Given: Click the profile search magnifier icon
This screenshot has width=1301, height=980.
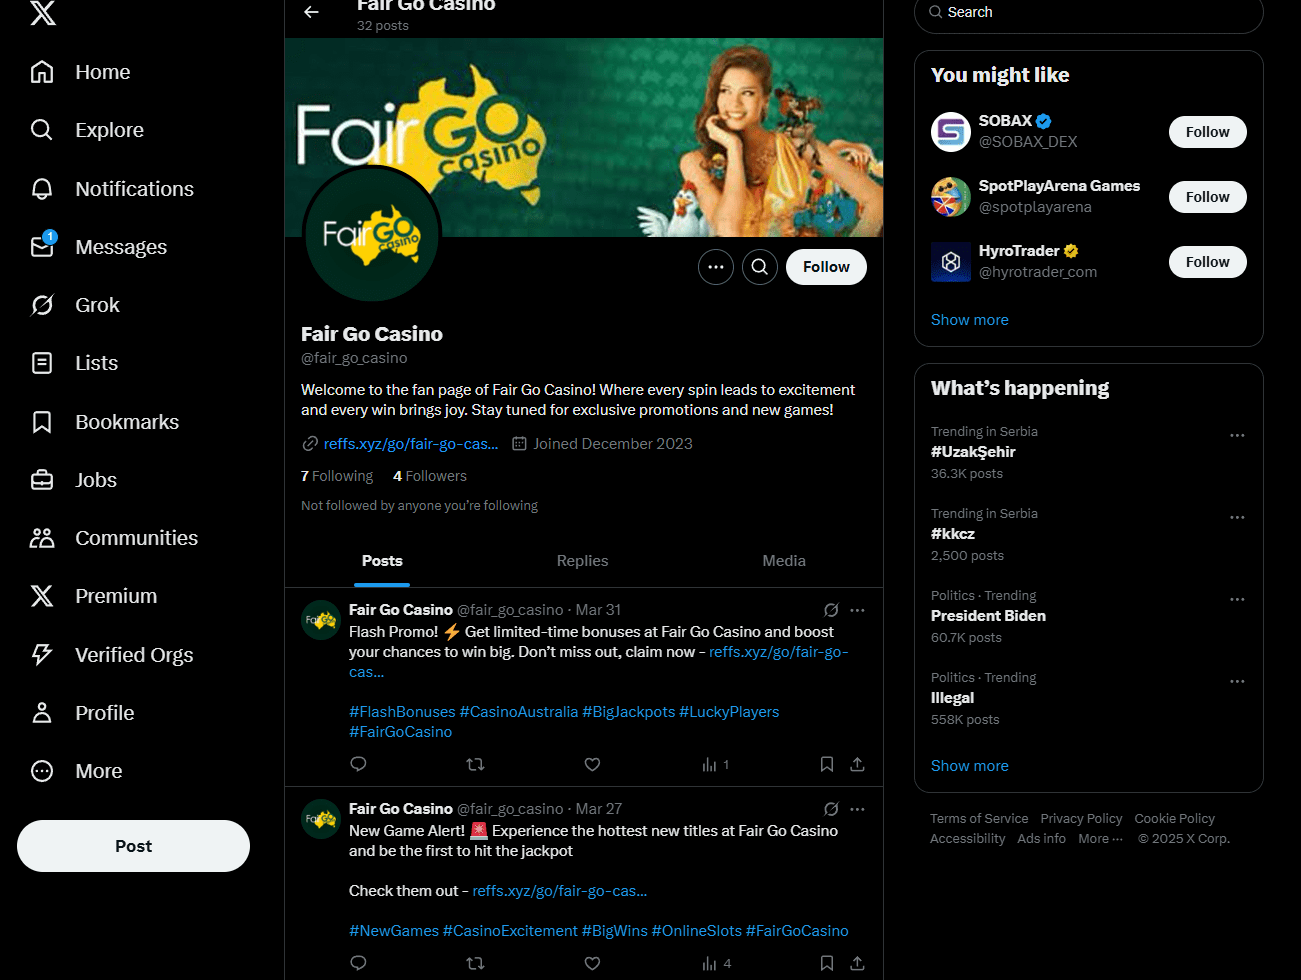Looking at the screenshot, I should (x=760, y=267).
